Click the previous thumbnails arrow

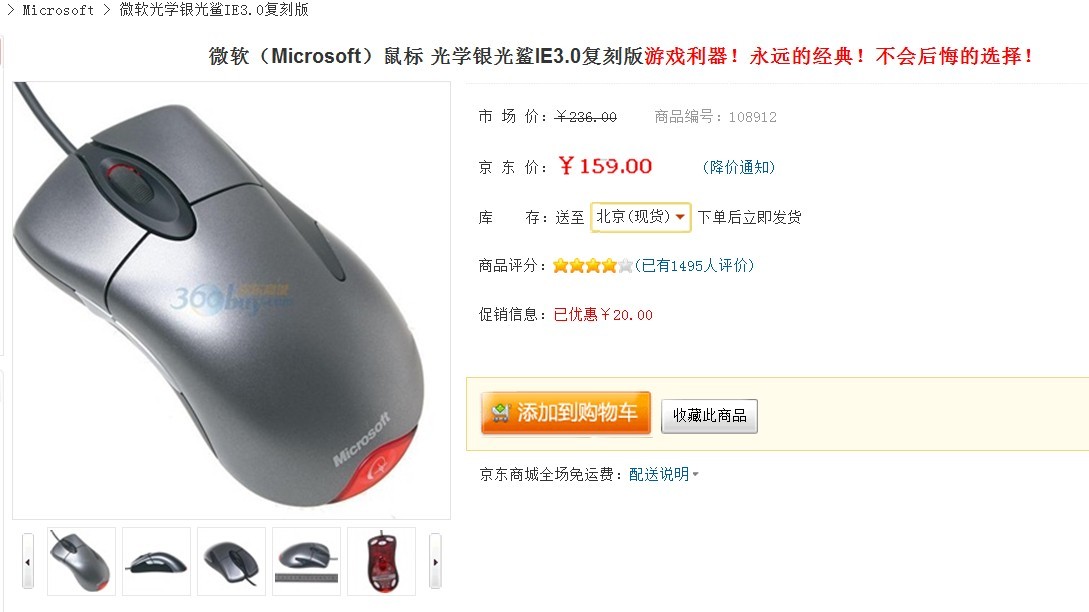tap(28, 561)
